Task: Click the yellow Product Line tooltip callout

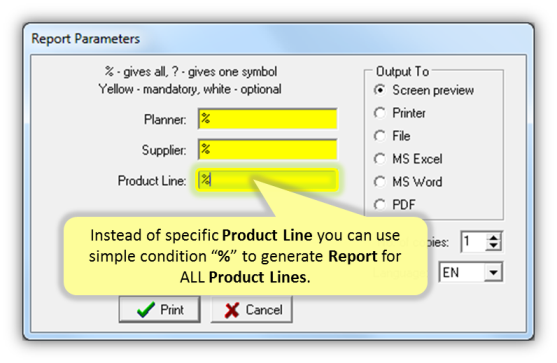Action: point(245,256)
